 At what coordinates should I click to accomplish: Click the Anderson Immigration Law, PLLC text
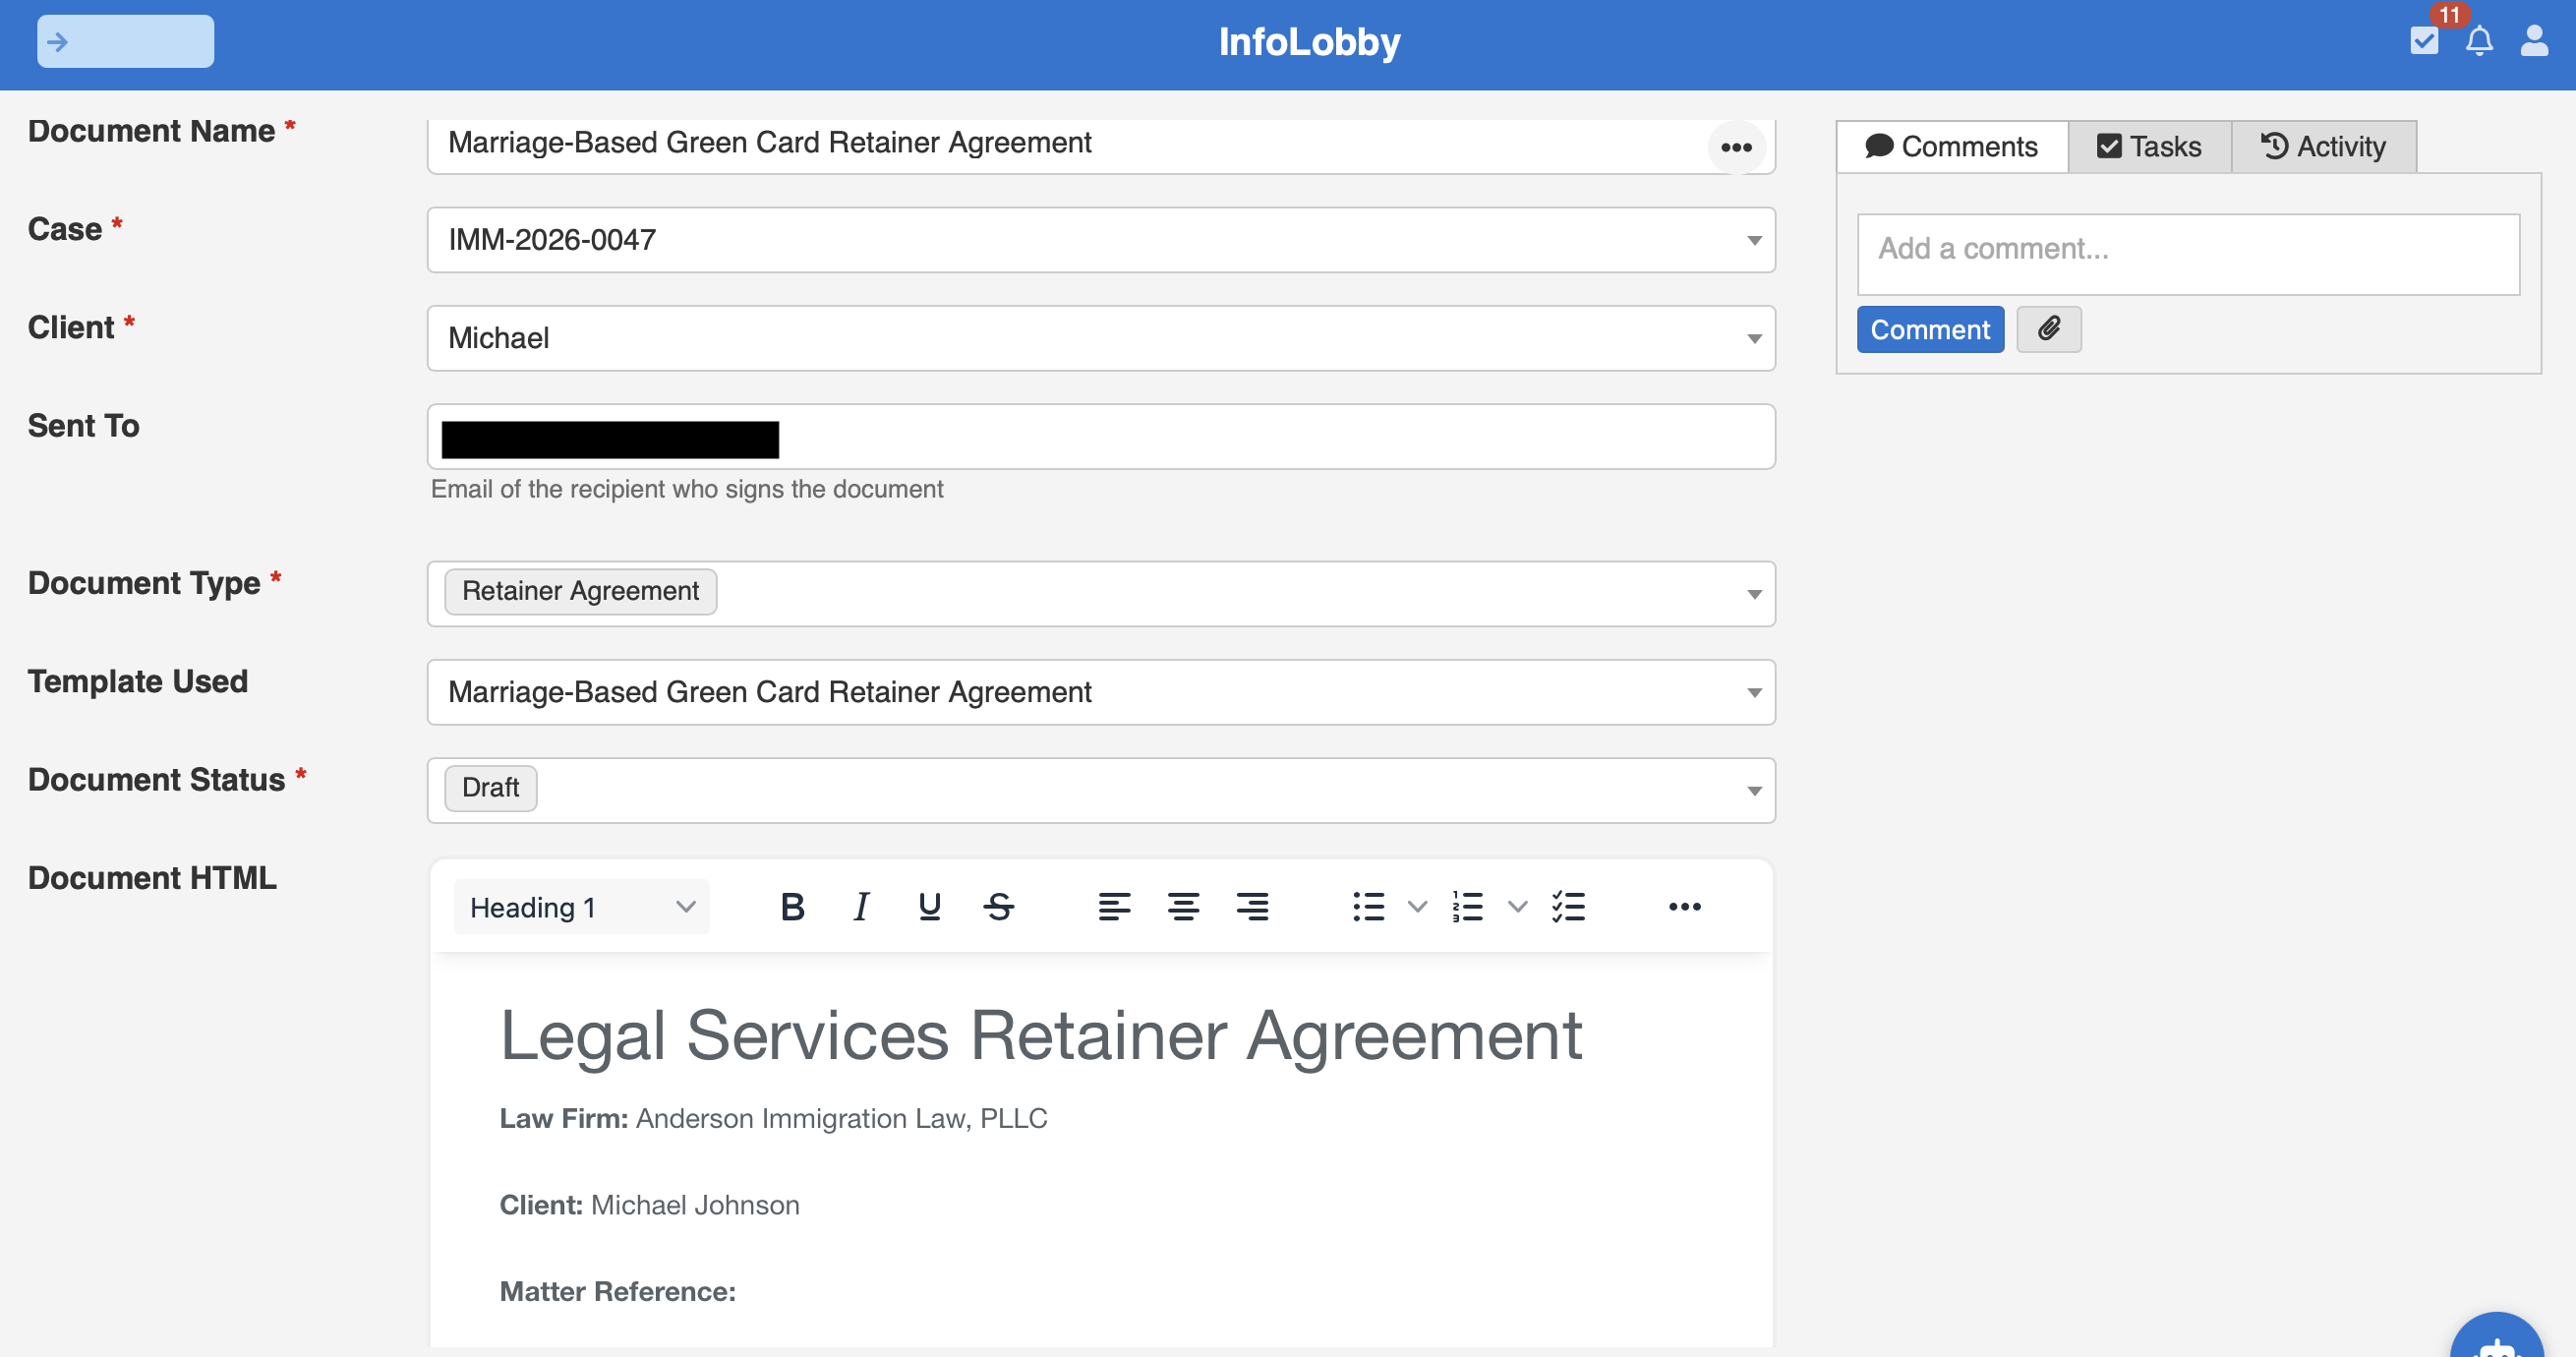[x=841, y=1118]
